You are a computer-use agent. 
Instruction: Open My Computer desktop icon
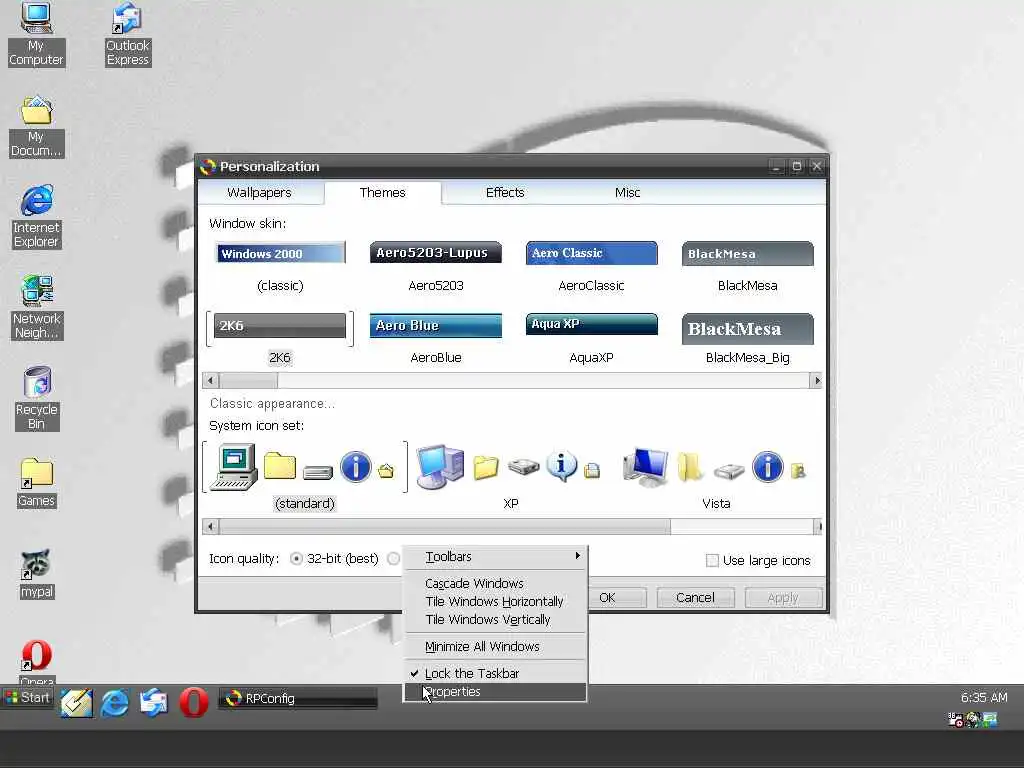coord(36,34)
